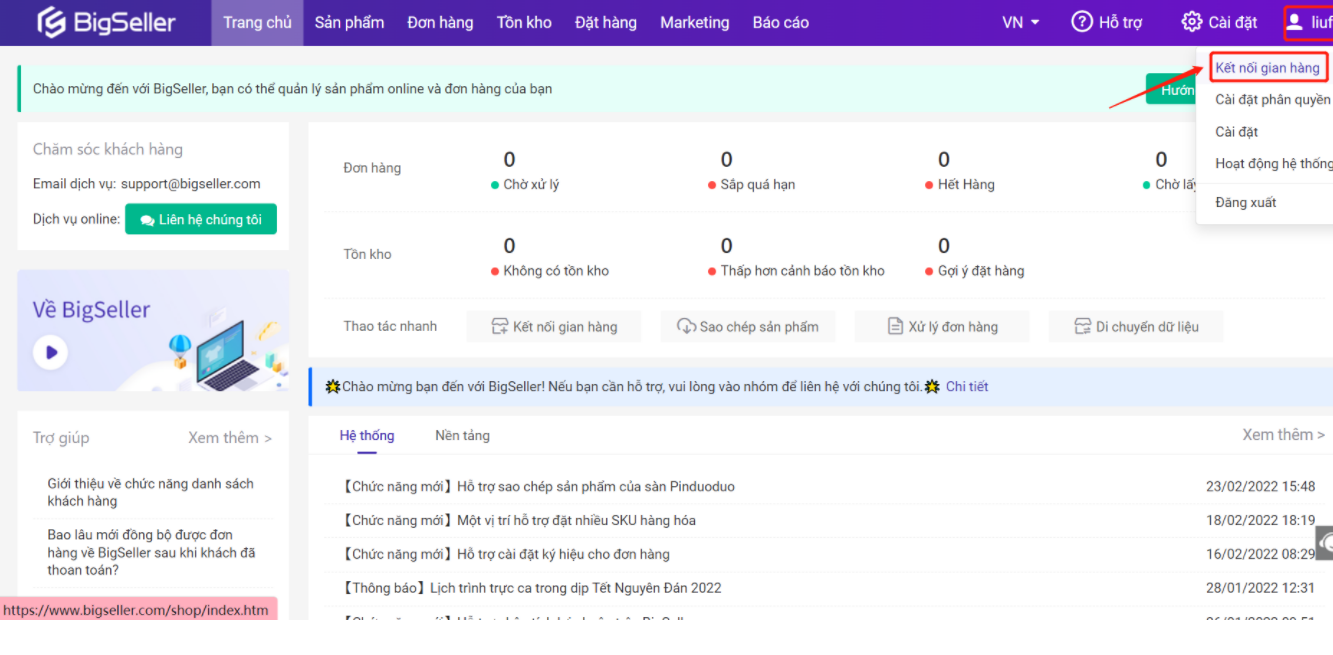Open the Pinduoduo product copy announcement
The width and height of the screenshot is (1333, 655).
point(539,487)
